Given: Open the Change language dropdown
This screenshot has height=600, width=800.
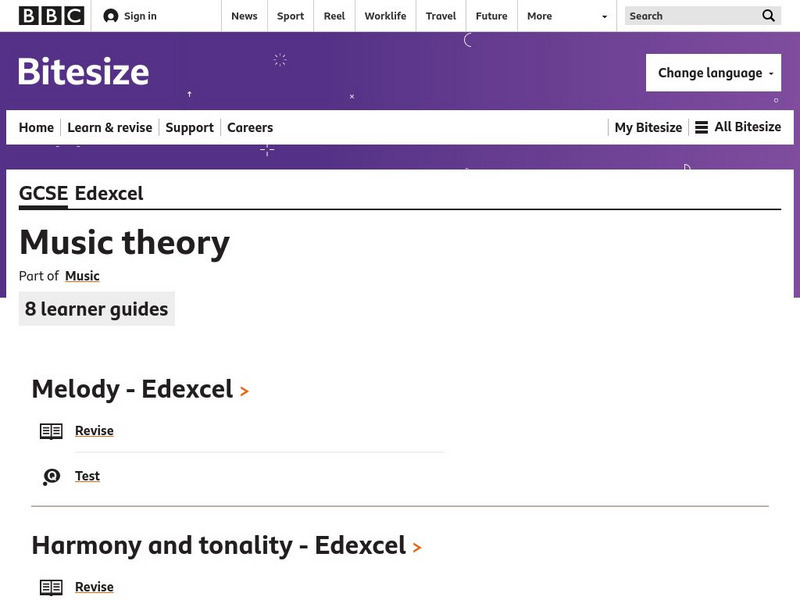Looking at the screenshot, I should (712, 73).
